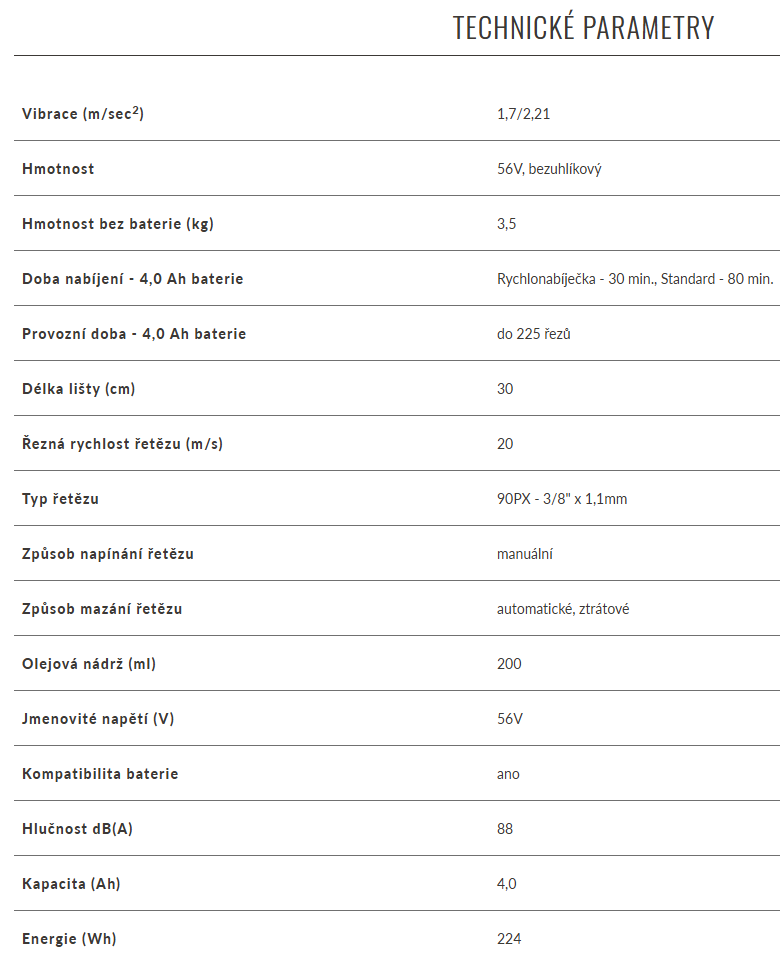Select the Kompatibilita baterie label
780x972 pixels.
[x=100, y=774]
